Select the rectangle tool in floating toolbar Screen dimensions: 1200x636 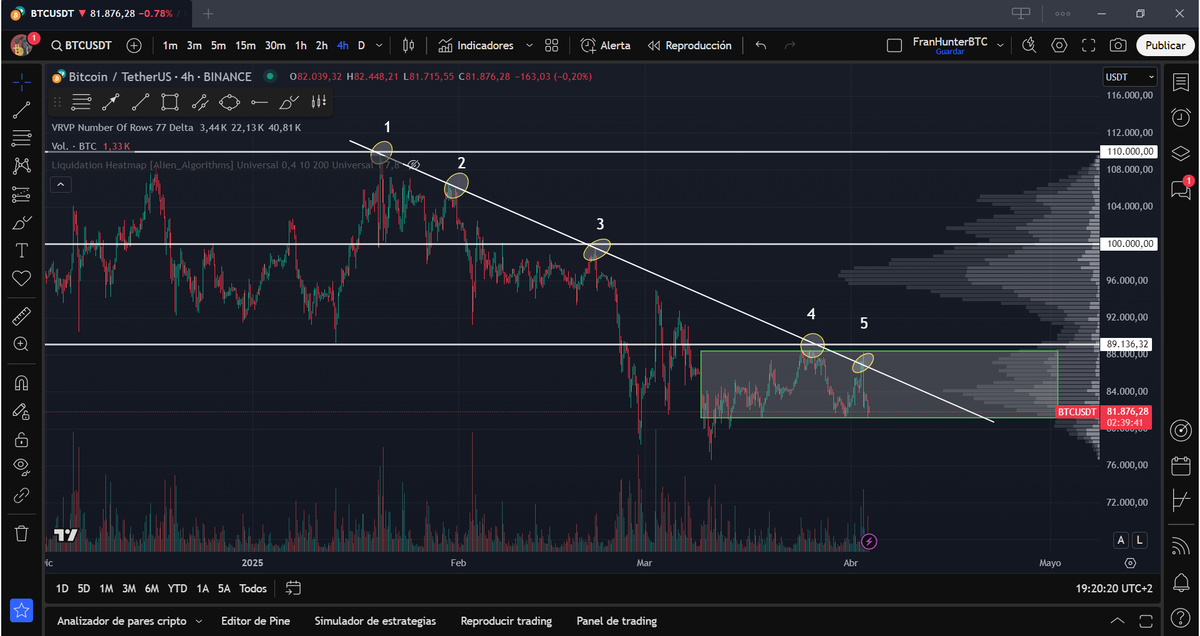tap(170, 101)
